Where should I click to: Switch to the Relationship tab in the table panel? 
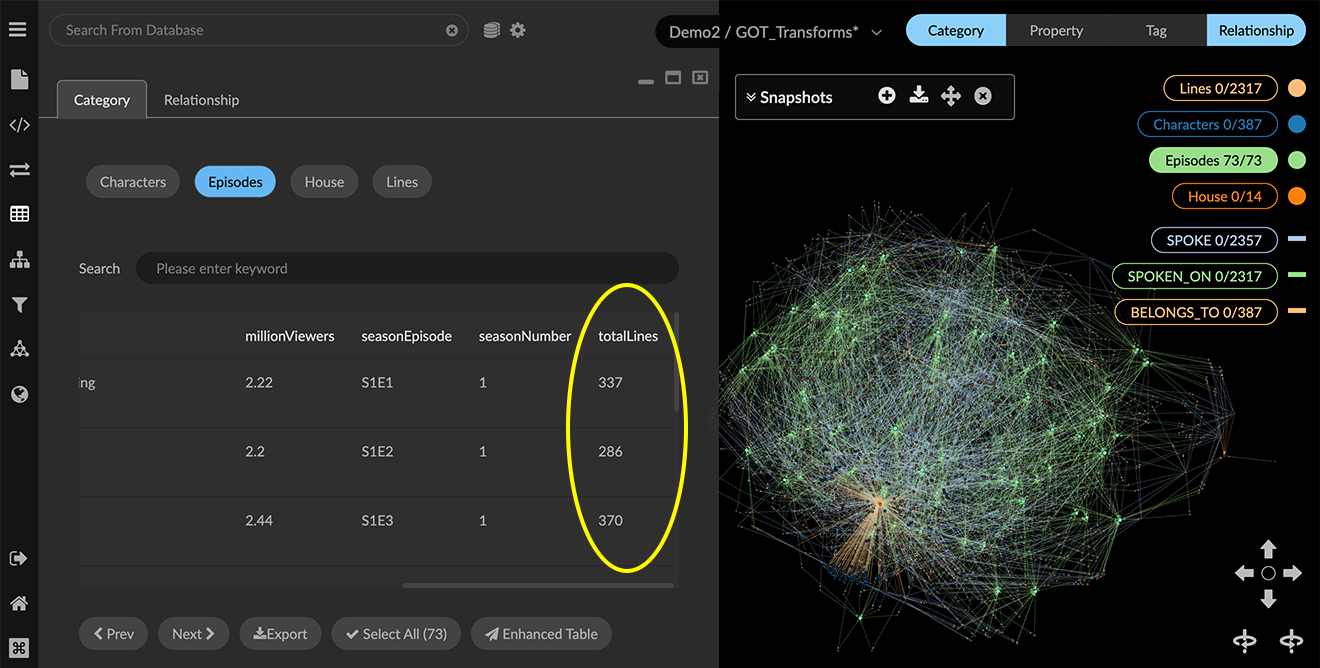pyautogui.click(x=201, y=100)
